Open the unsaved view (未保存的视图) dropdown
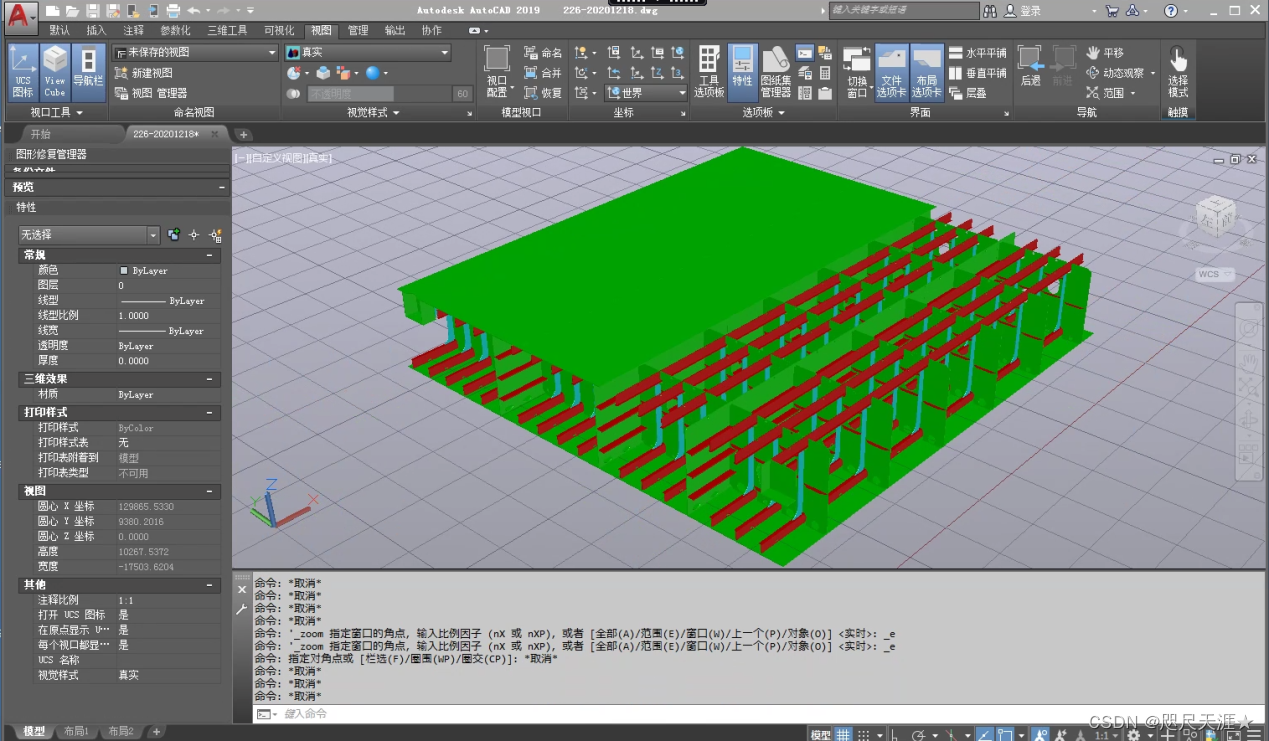The height and width of the screenshot is (741, 1269). 195,52
